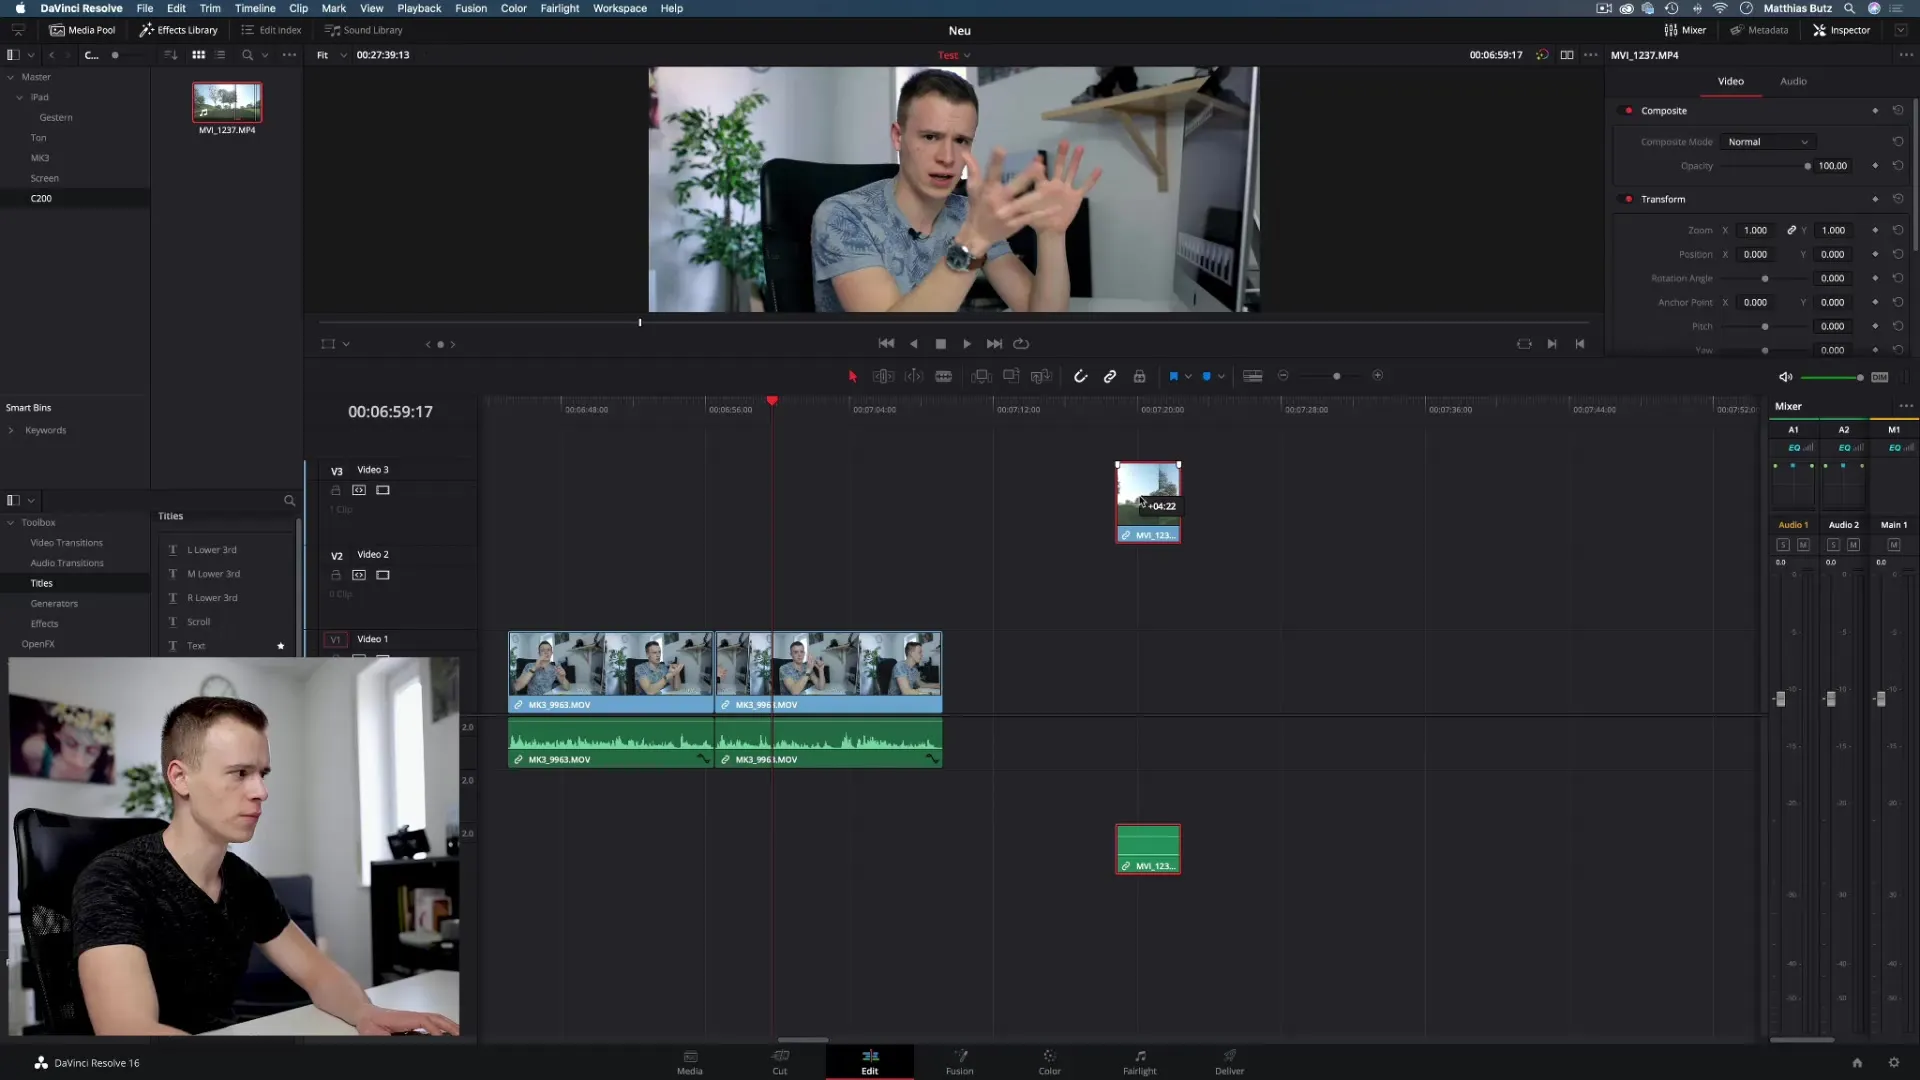
Task: Switch to the Cut page
Action: (780, 1062)
